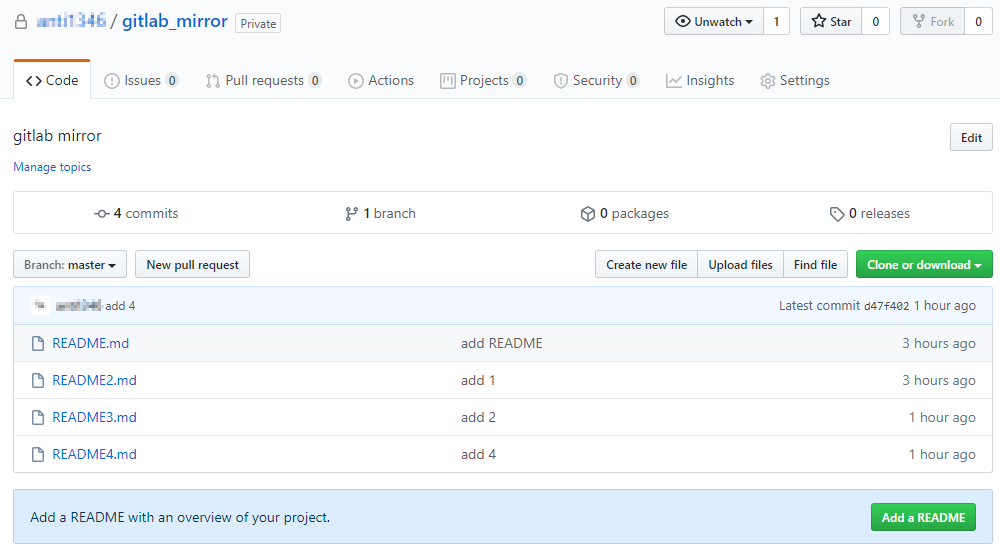Open the README.md file
This screenshot has width=1000, height=551.
coord(91,343)
